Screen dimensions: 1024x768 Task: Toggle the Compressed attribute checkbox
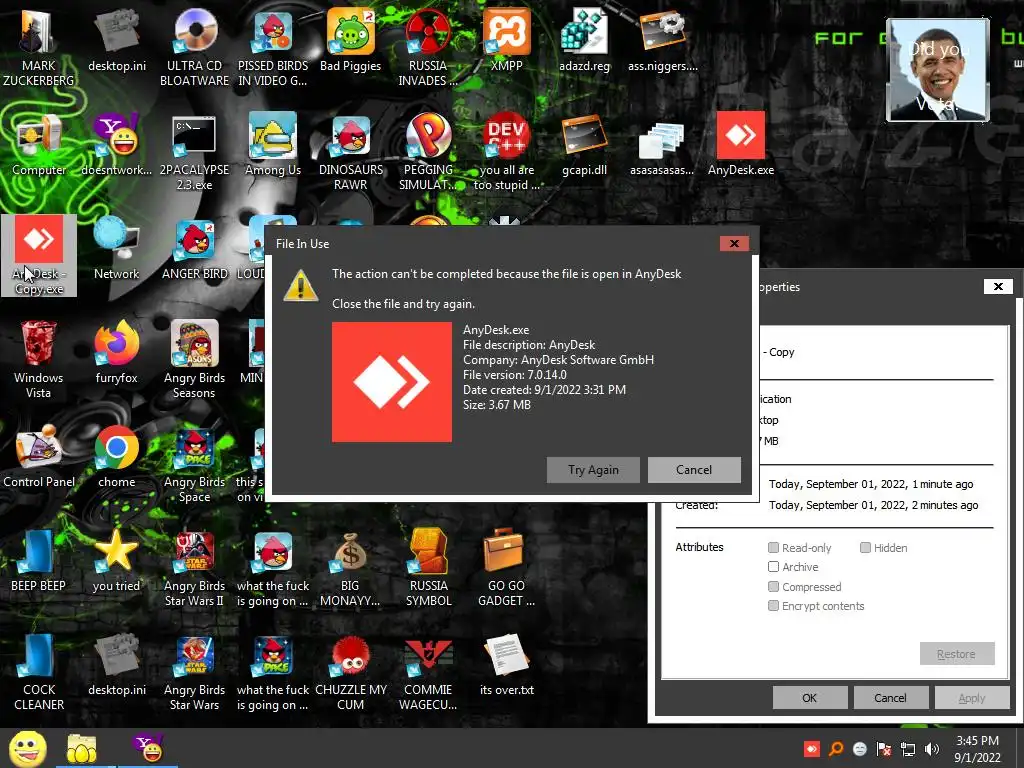point(773,586)
